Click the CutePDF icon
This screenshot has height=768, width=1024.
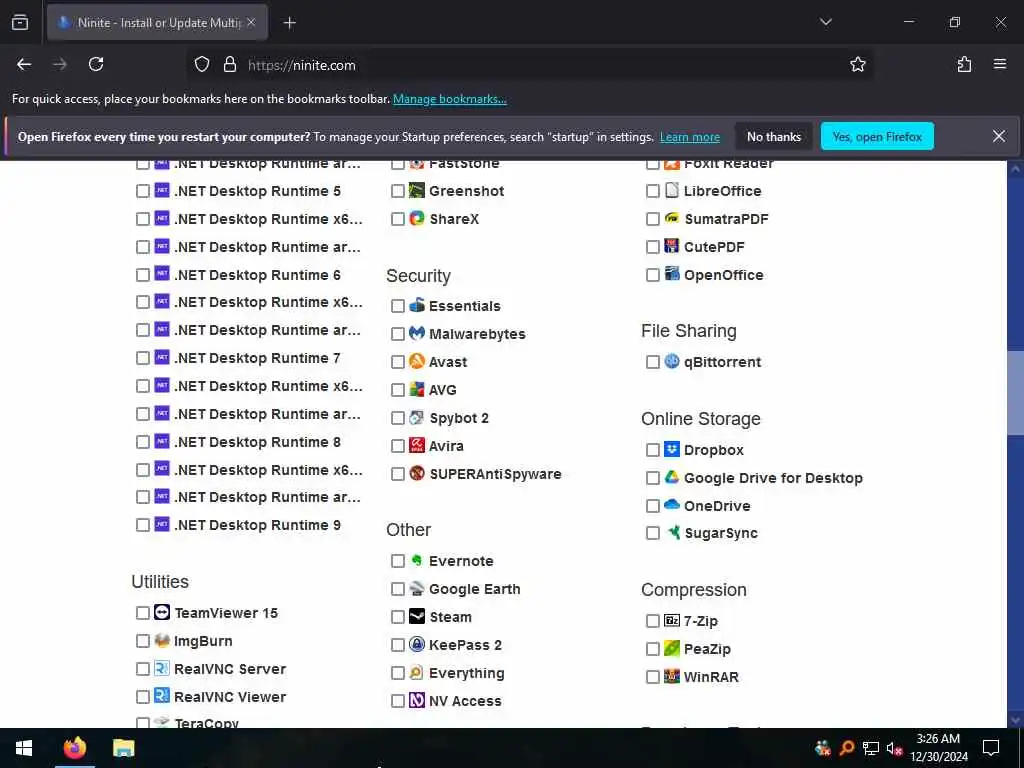(x=672, y=246)
